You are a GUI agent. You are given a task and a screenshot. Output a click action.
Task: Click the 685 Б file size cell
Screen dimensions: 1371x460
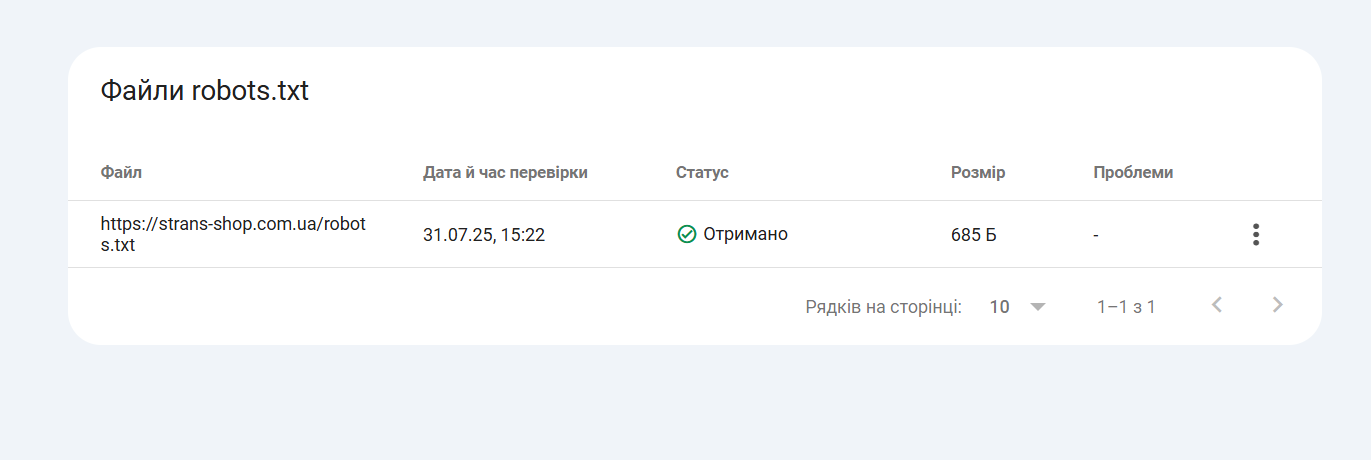pos(973,235)
